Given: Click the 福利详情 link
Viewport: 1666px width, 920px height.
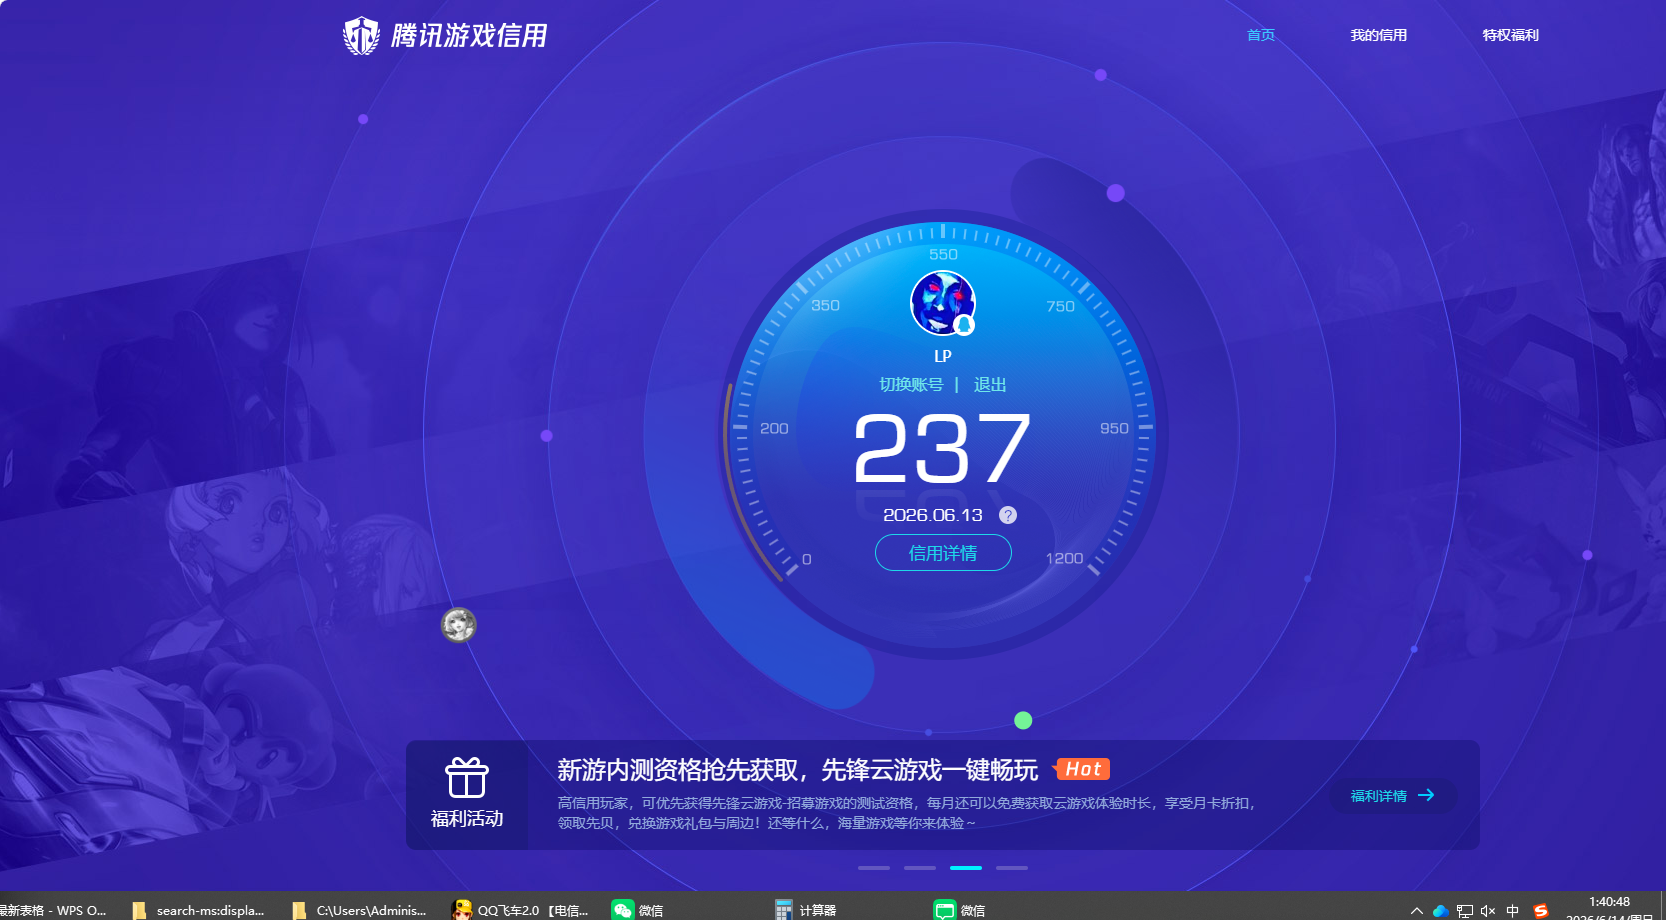Looking at the screenshot, I should pos(1378,796).
